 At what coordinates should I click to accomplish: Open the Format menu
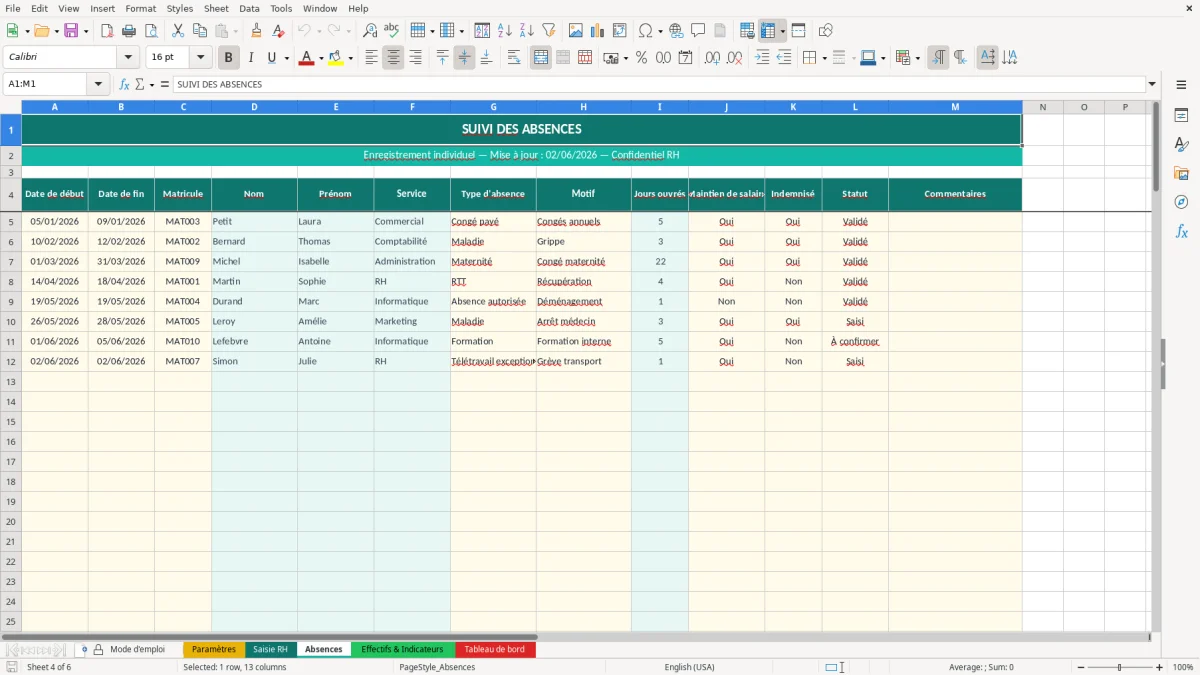[140, 8]
